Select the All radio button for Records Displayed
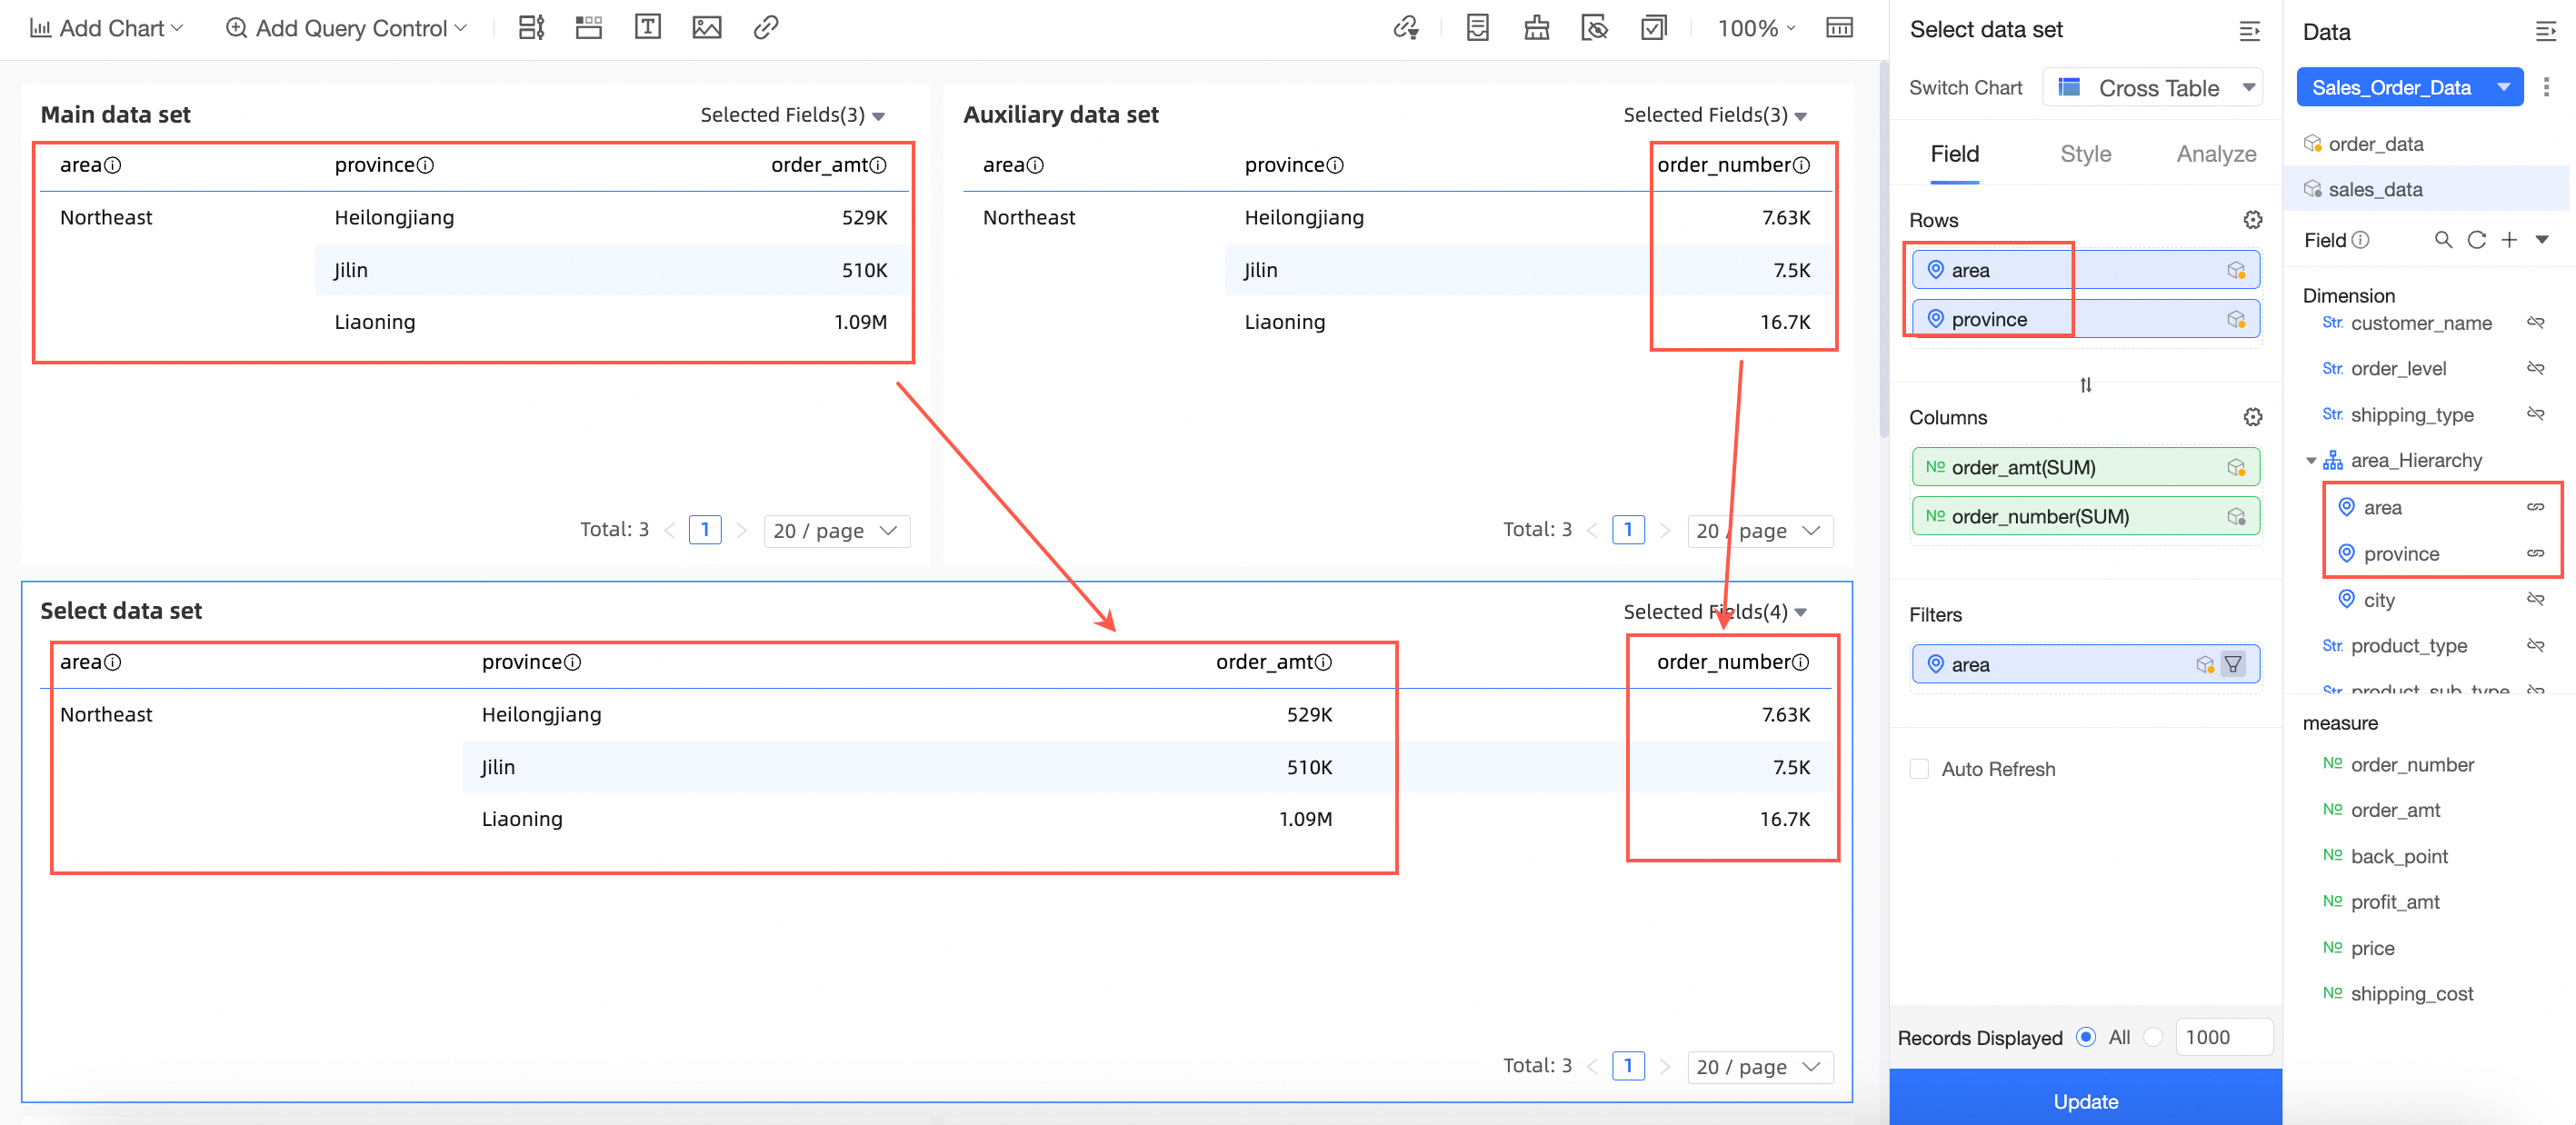This screenshot has height=1125, width=2576. [2086, 1037]
